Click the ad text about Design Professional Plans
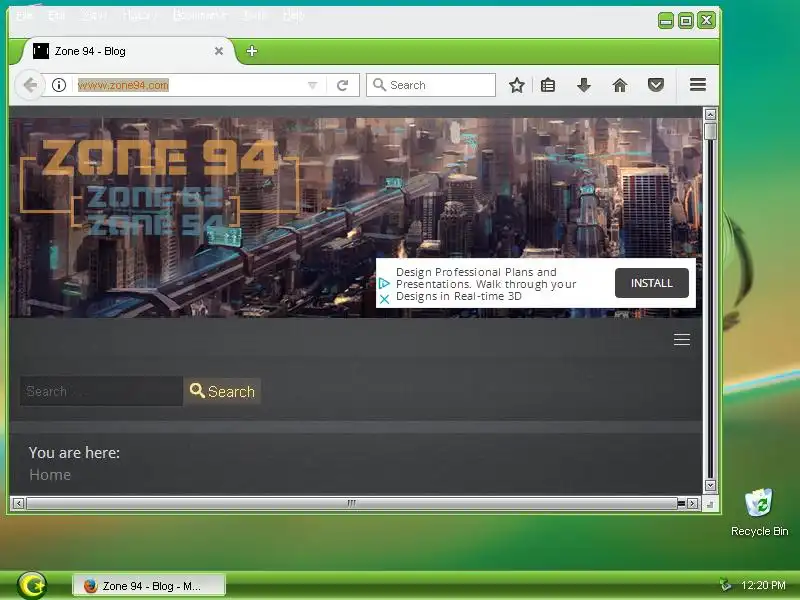Viewport: 800px width, 600px height. point(486,284)
